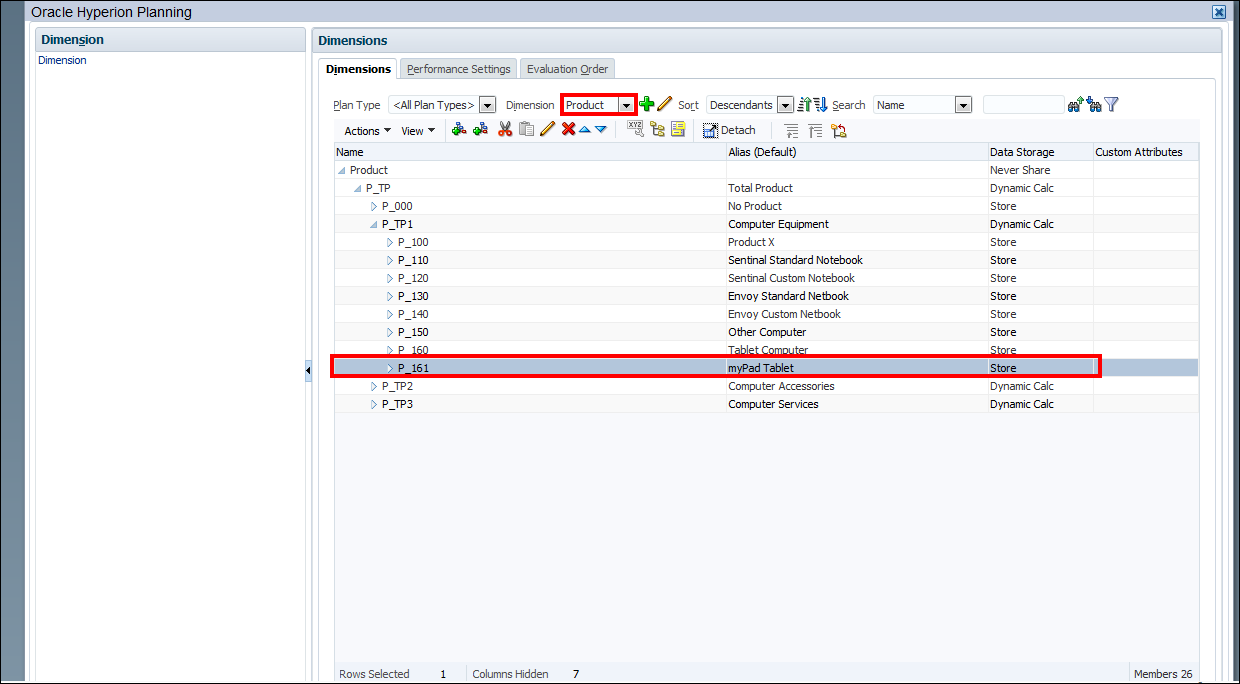1240x684 pixels.
Task: Click the search up binoculars icon
Action: coord(1076,104)
